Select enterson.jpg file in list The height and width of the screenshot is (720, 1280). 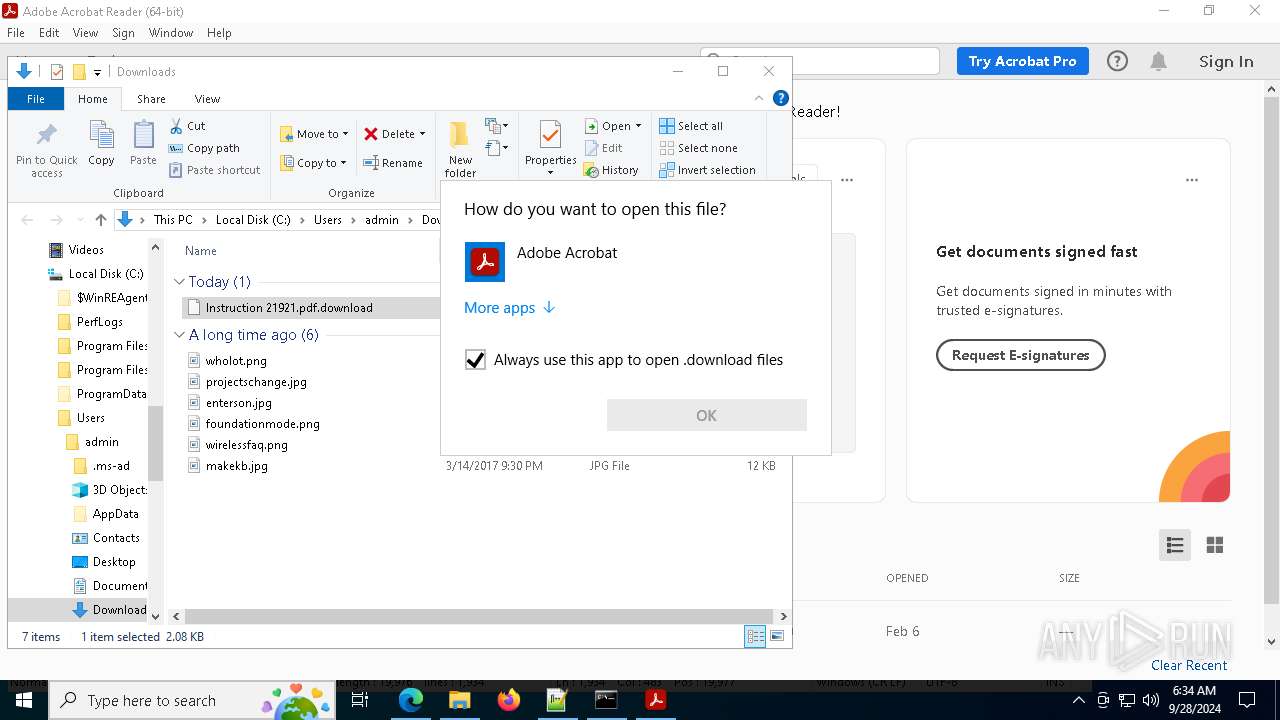[x=239, y=403]
